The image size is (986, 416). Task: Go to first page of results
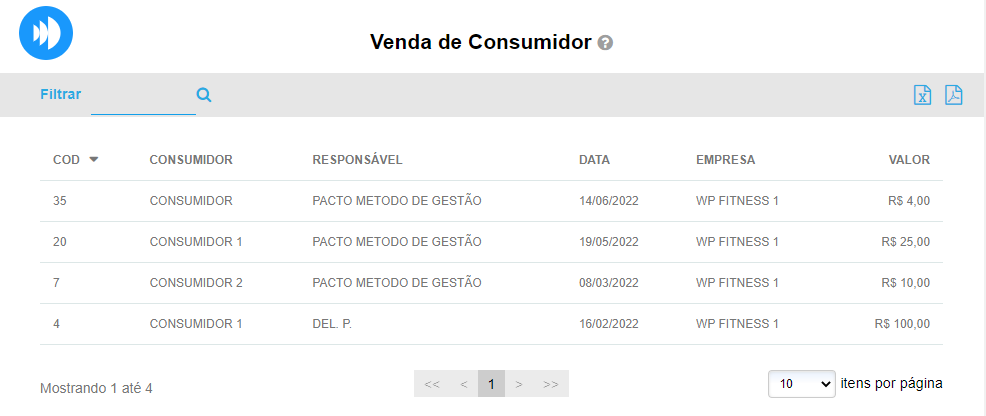point(432,384)
